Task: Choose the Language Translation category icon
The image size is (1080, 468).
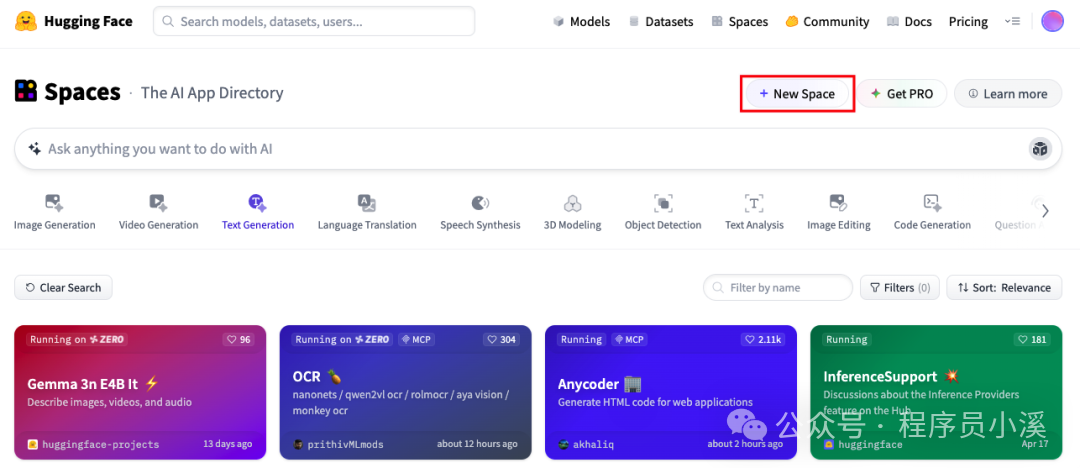Action: pyautogui.click(x=367, y=203)
